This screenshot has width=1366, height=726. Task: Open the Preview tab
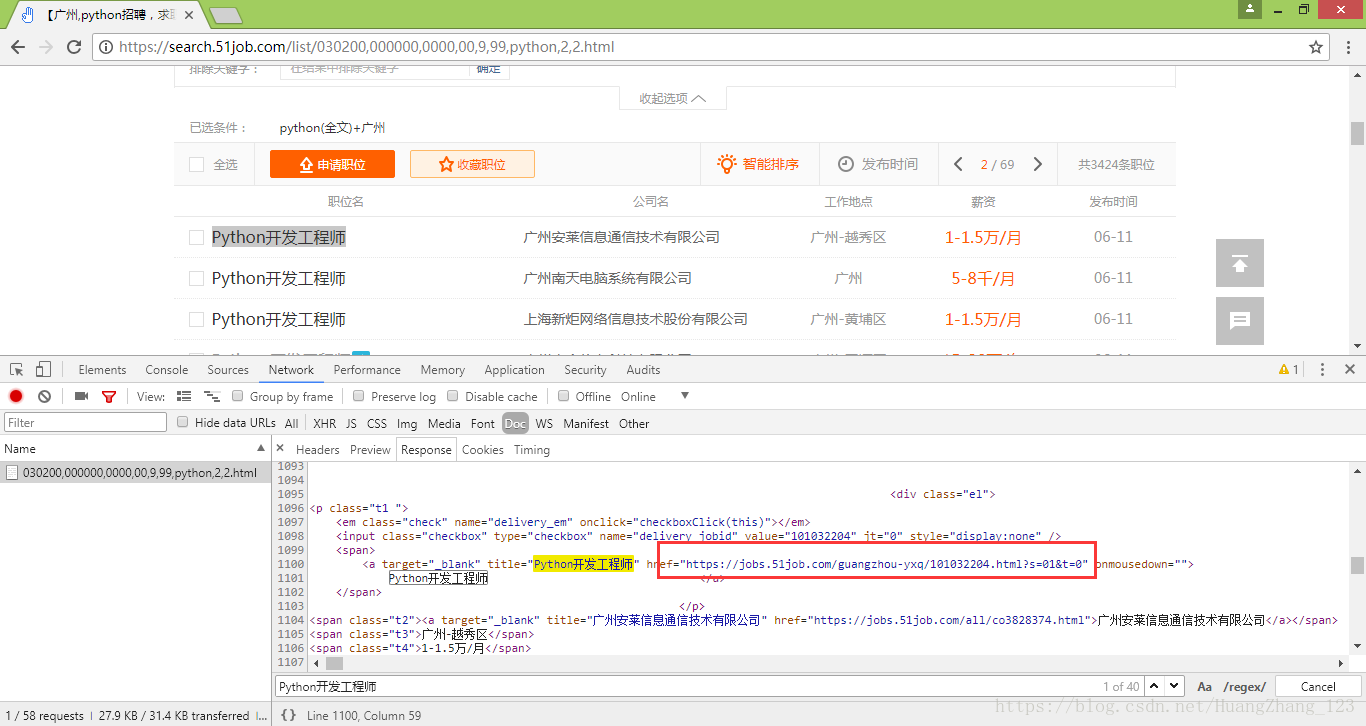point(370,450)
